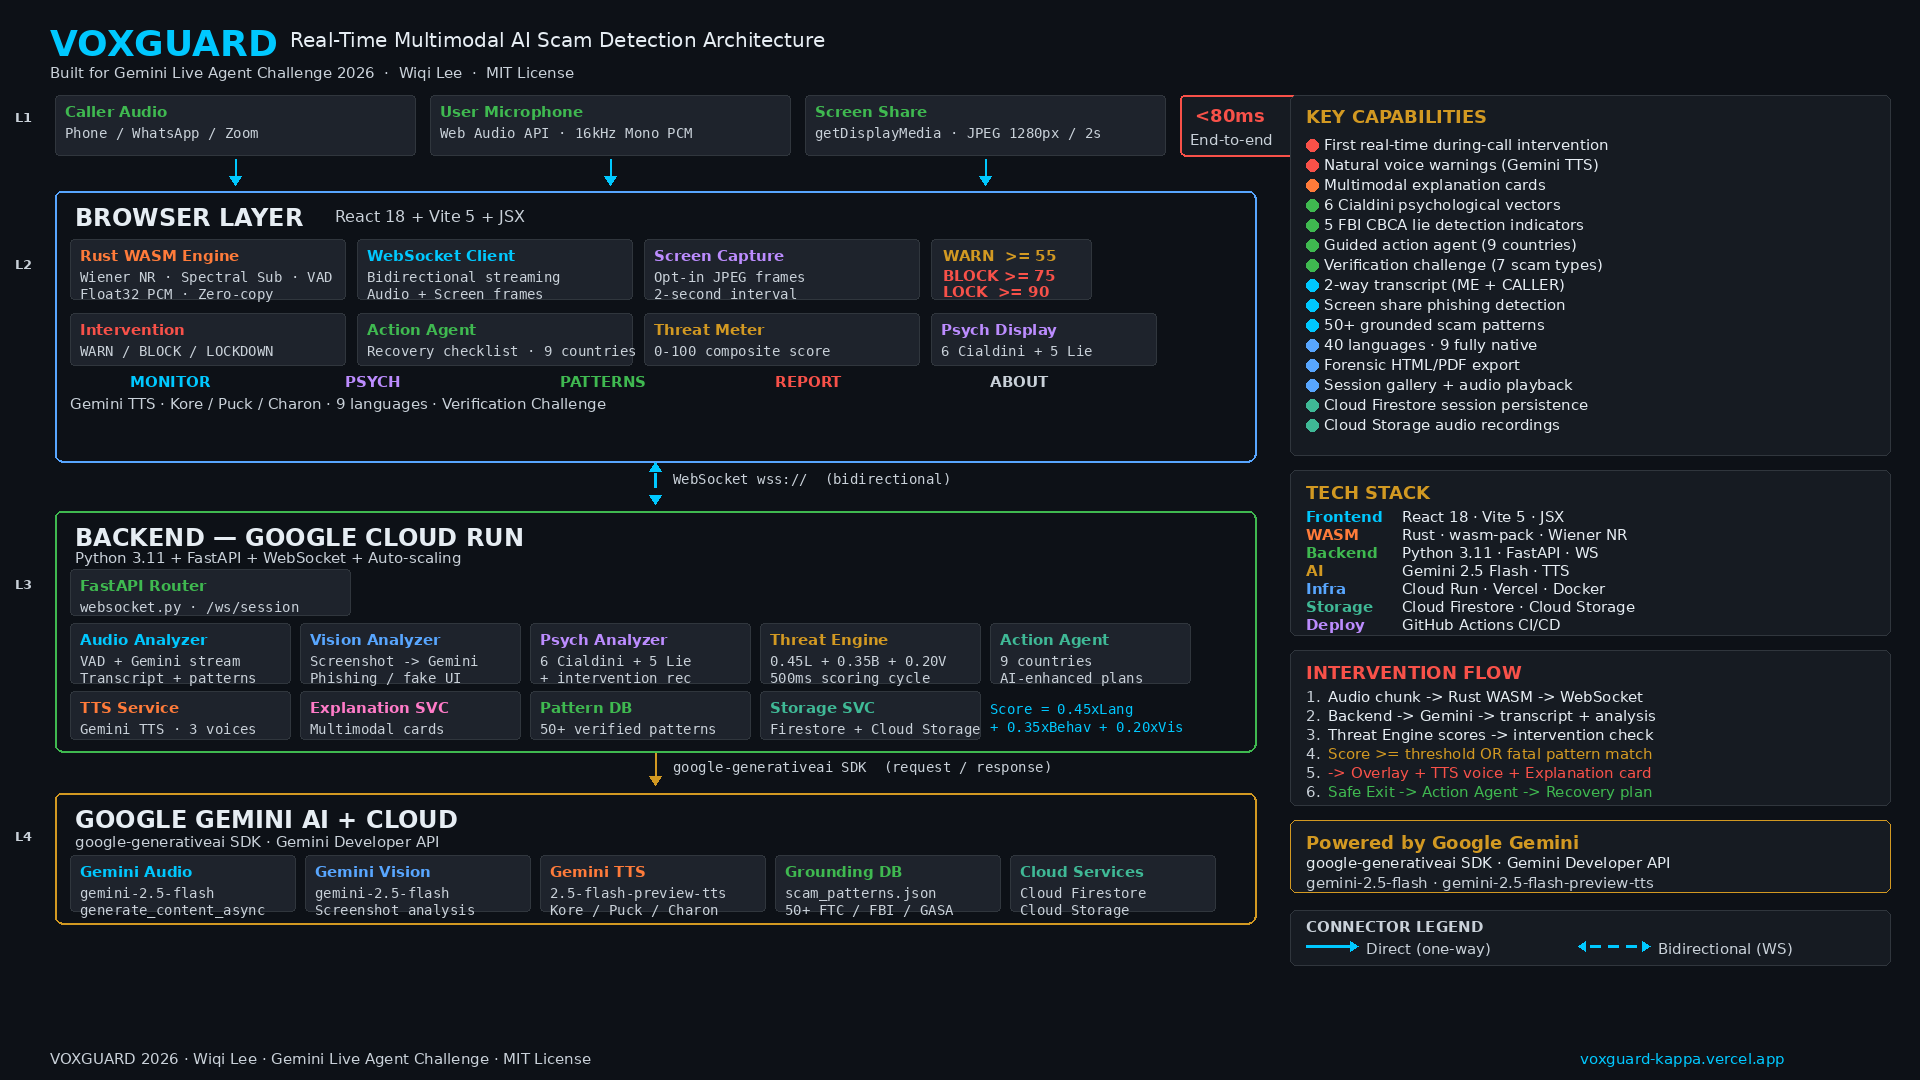Screen dimensions: 1920x1080
Task: Go to the ABOUT tab
Action: pyautogui.click(x=1018, y=382)
